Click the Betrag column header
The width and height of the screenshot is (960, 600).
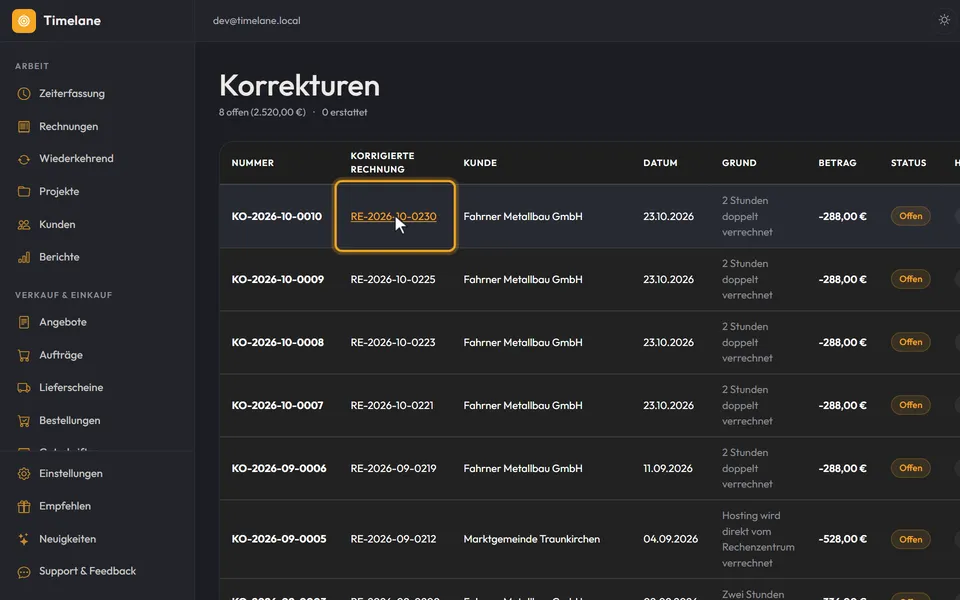click(x=837, y=163)
